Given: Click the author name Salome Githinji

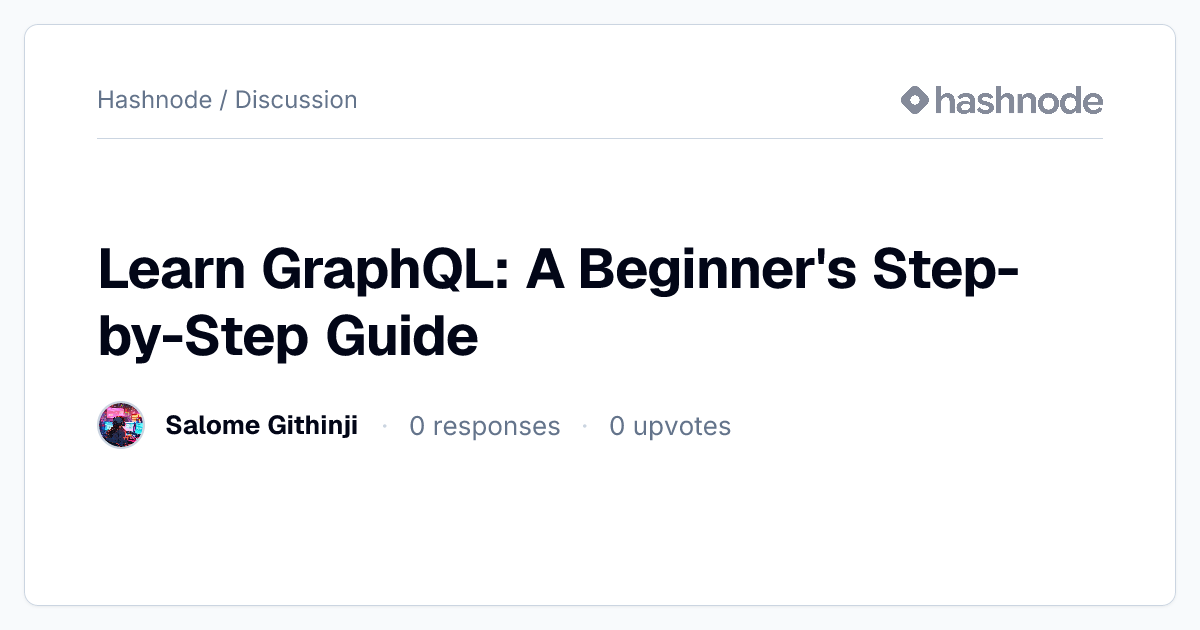Looking at the screenshot, I should point(262,426).
